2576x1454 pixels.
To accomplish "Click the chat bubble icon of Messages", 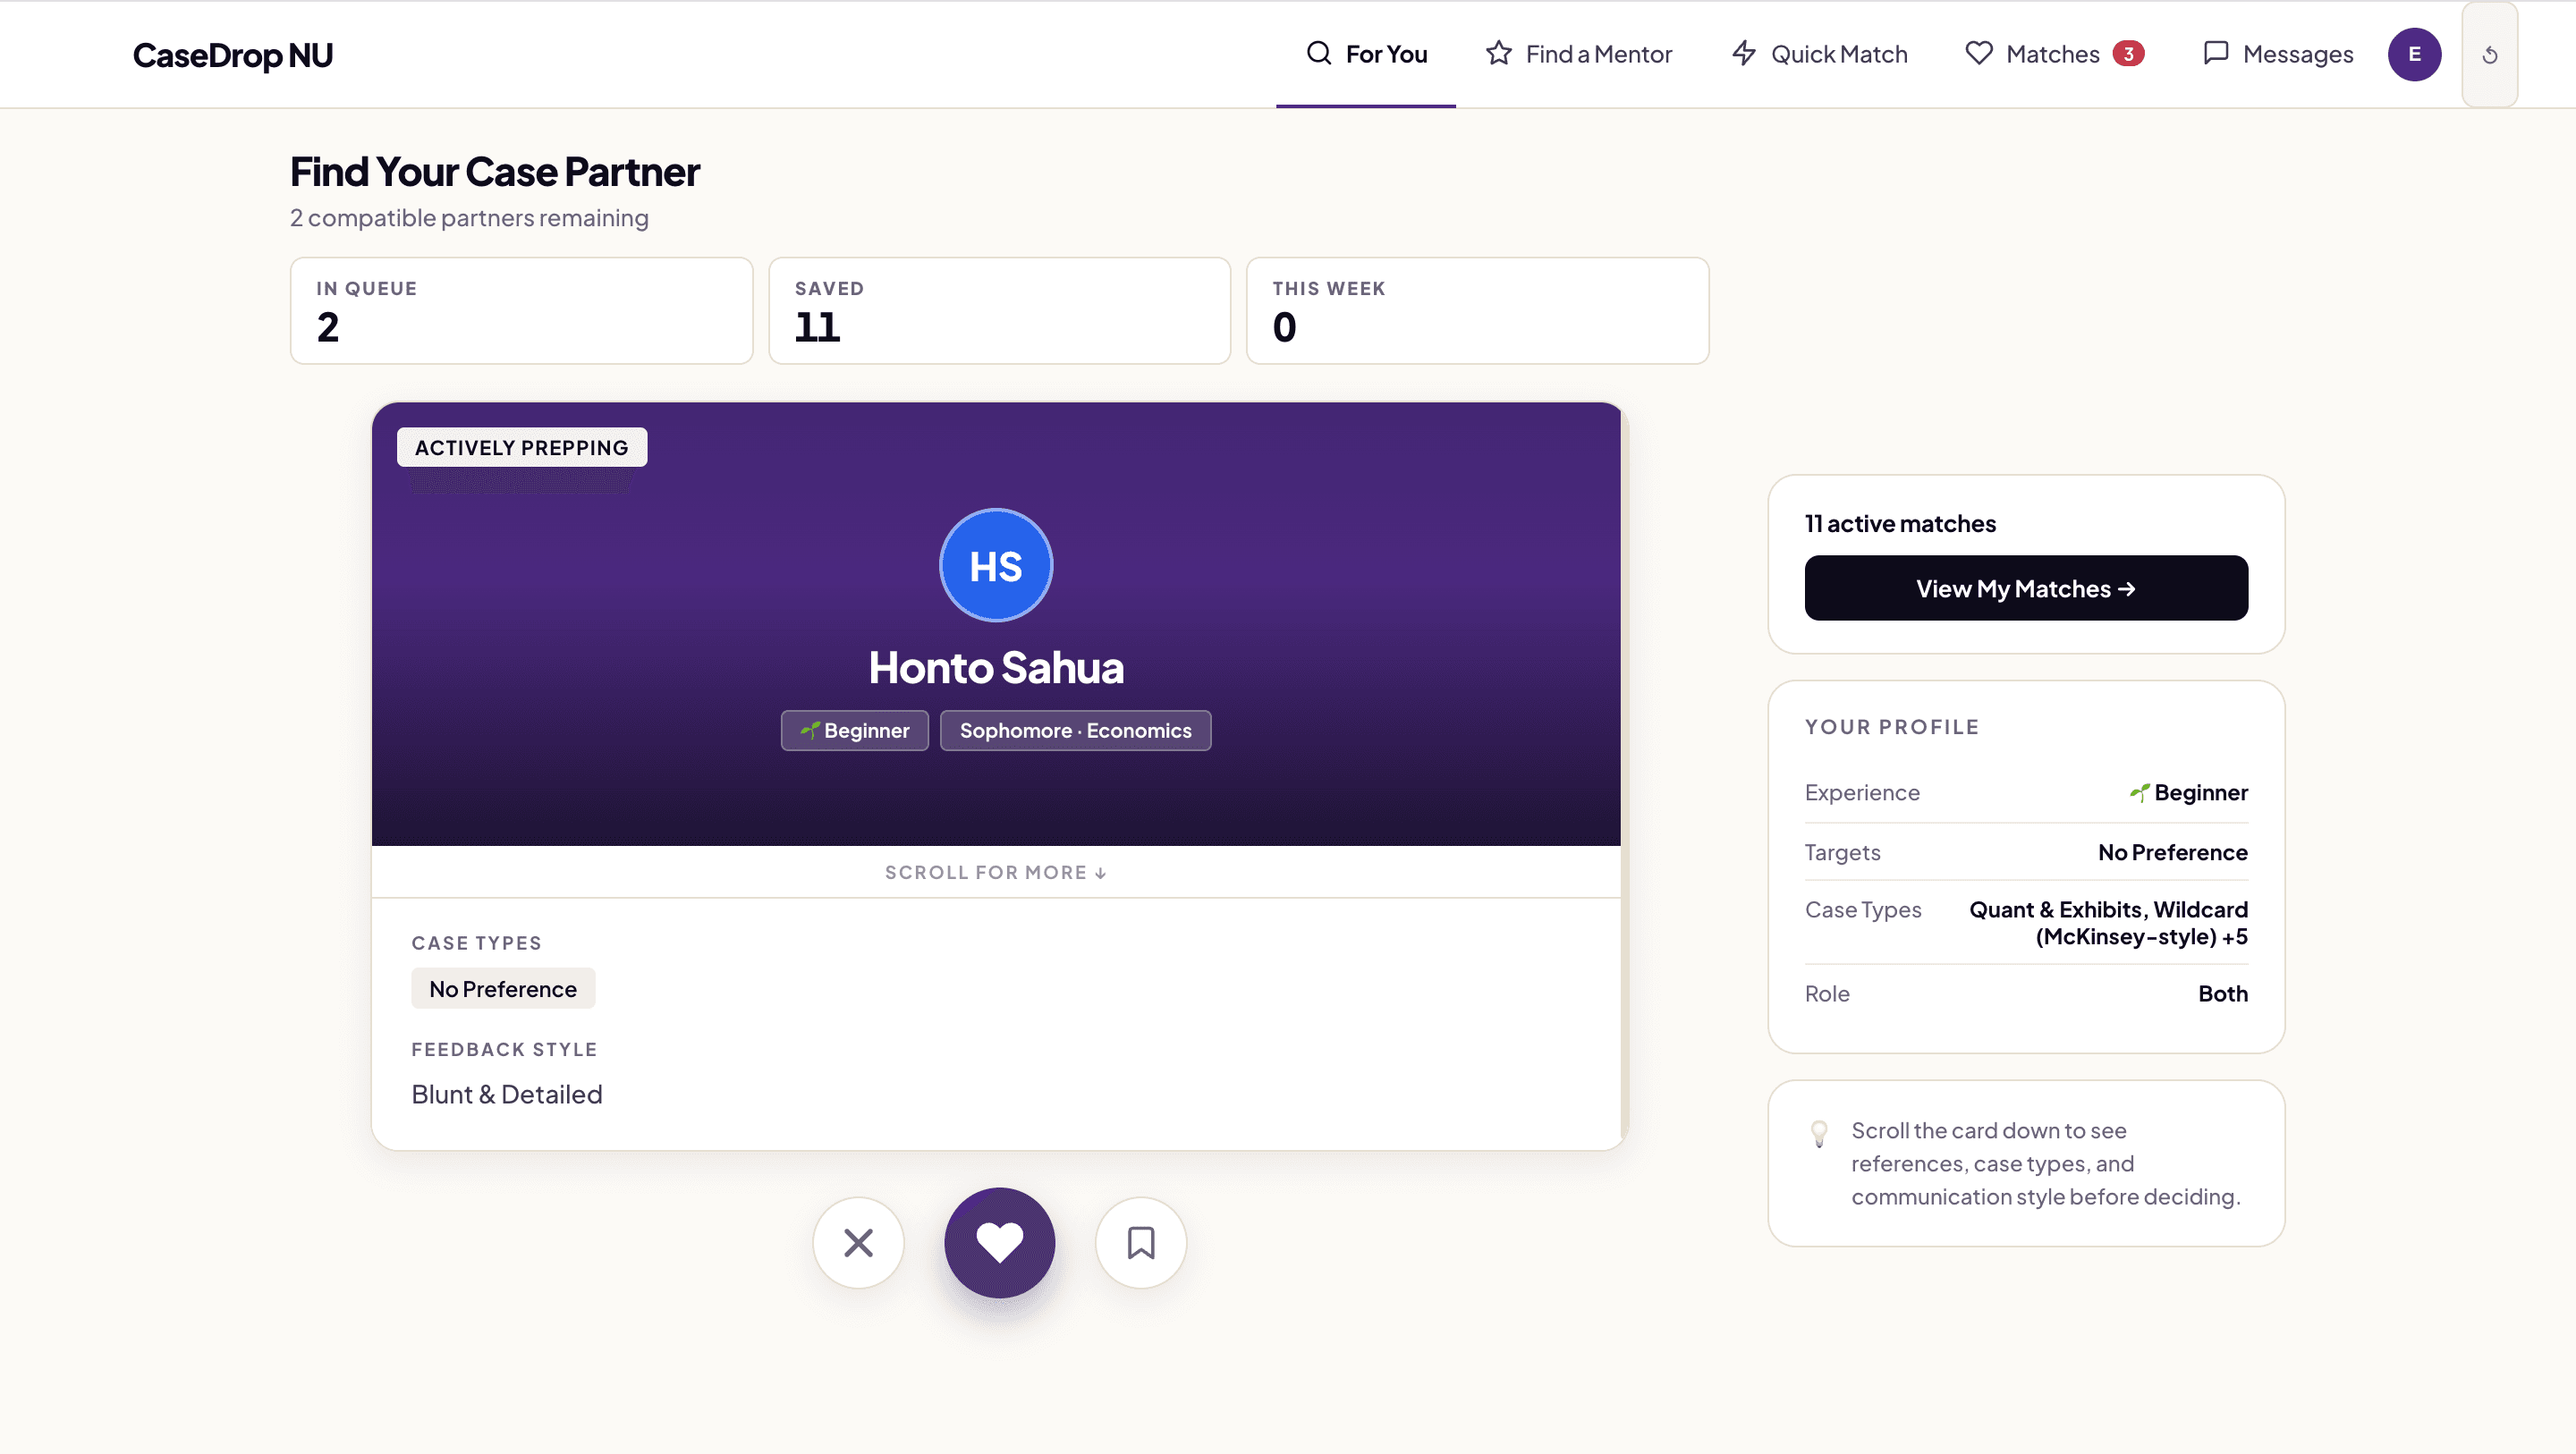I will pos(2216,53).
